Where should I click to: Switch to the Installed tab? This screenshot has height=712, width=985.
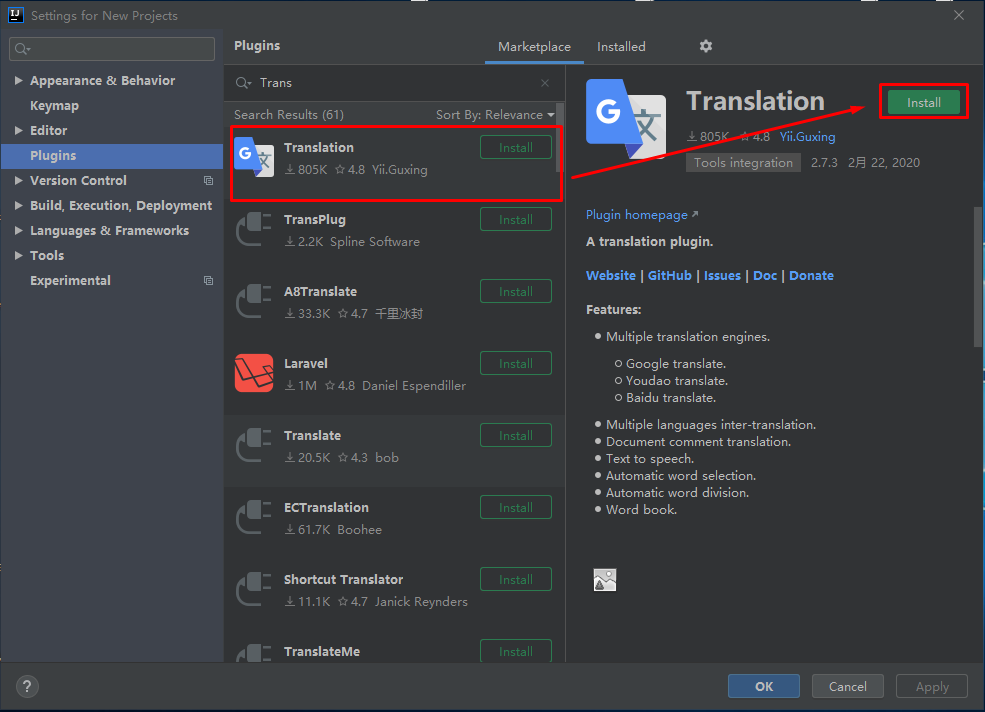click(x=620, y=46)
